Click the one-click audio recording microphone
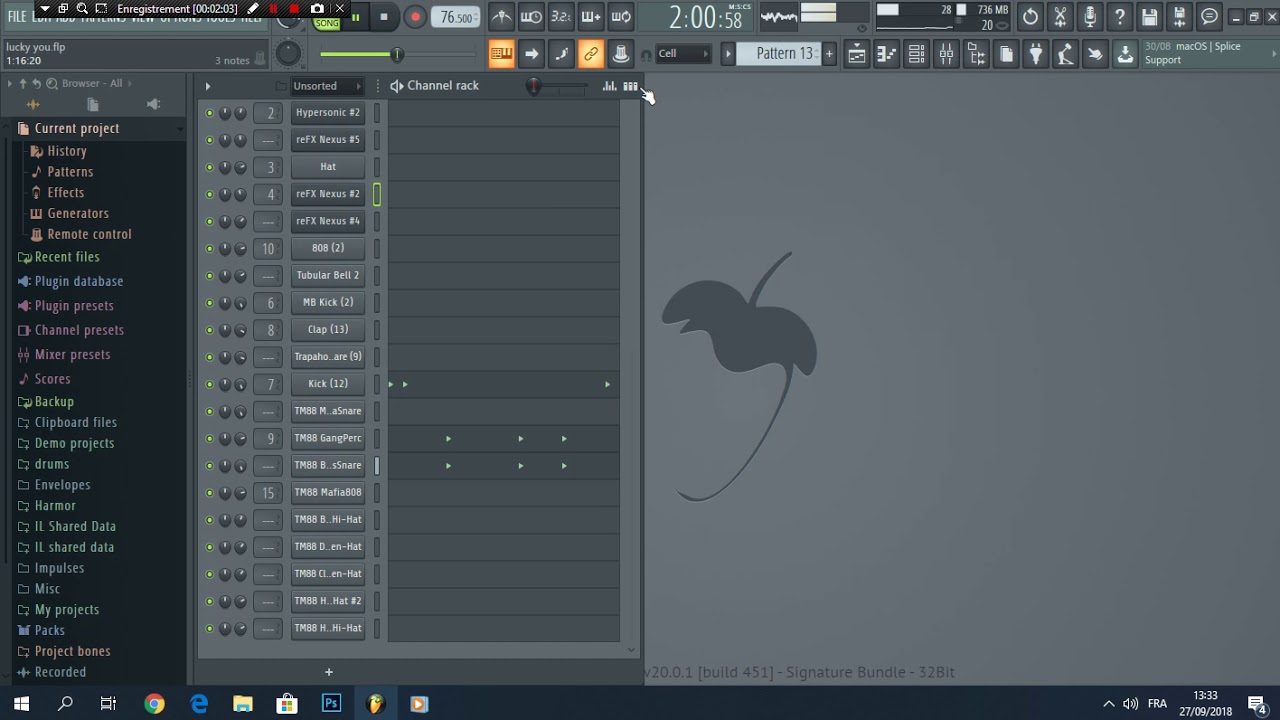The image size is (1280, 720). (x=1090, y=17)
